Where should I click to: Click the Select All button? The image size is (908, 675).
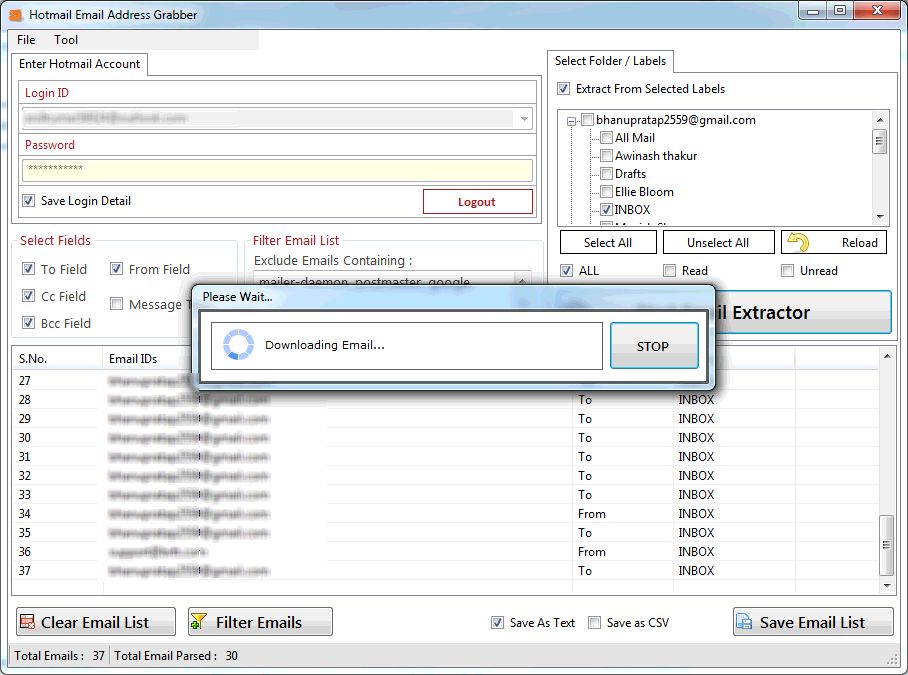tap(608, 243)
